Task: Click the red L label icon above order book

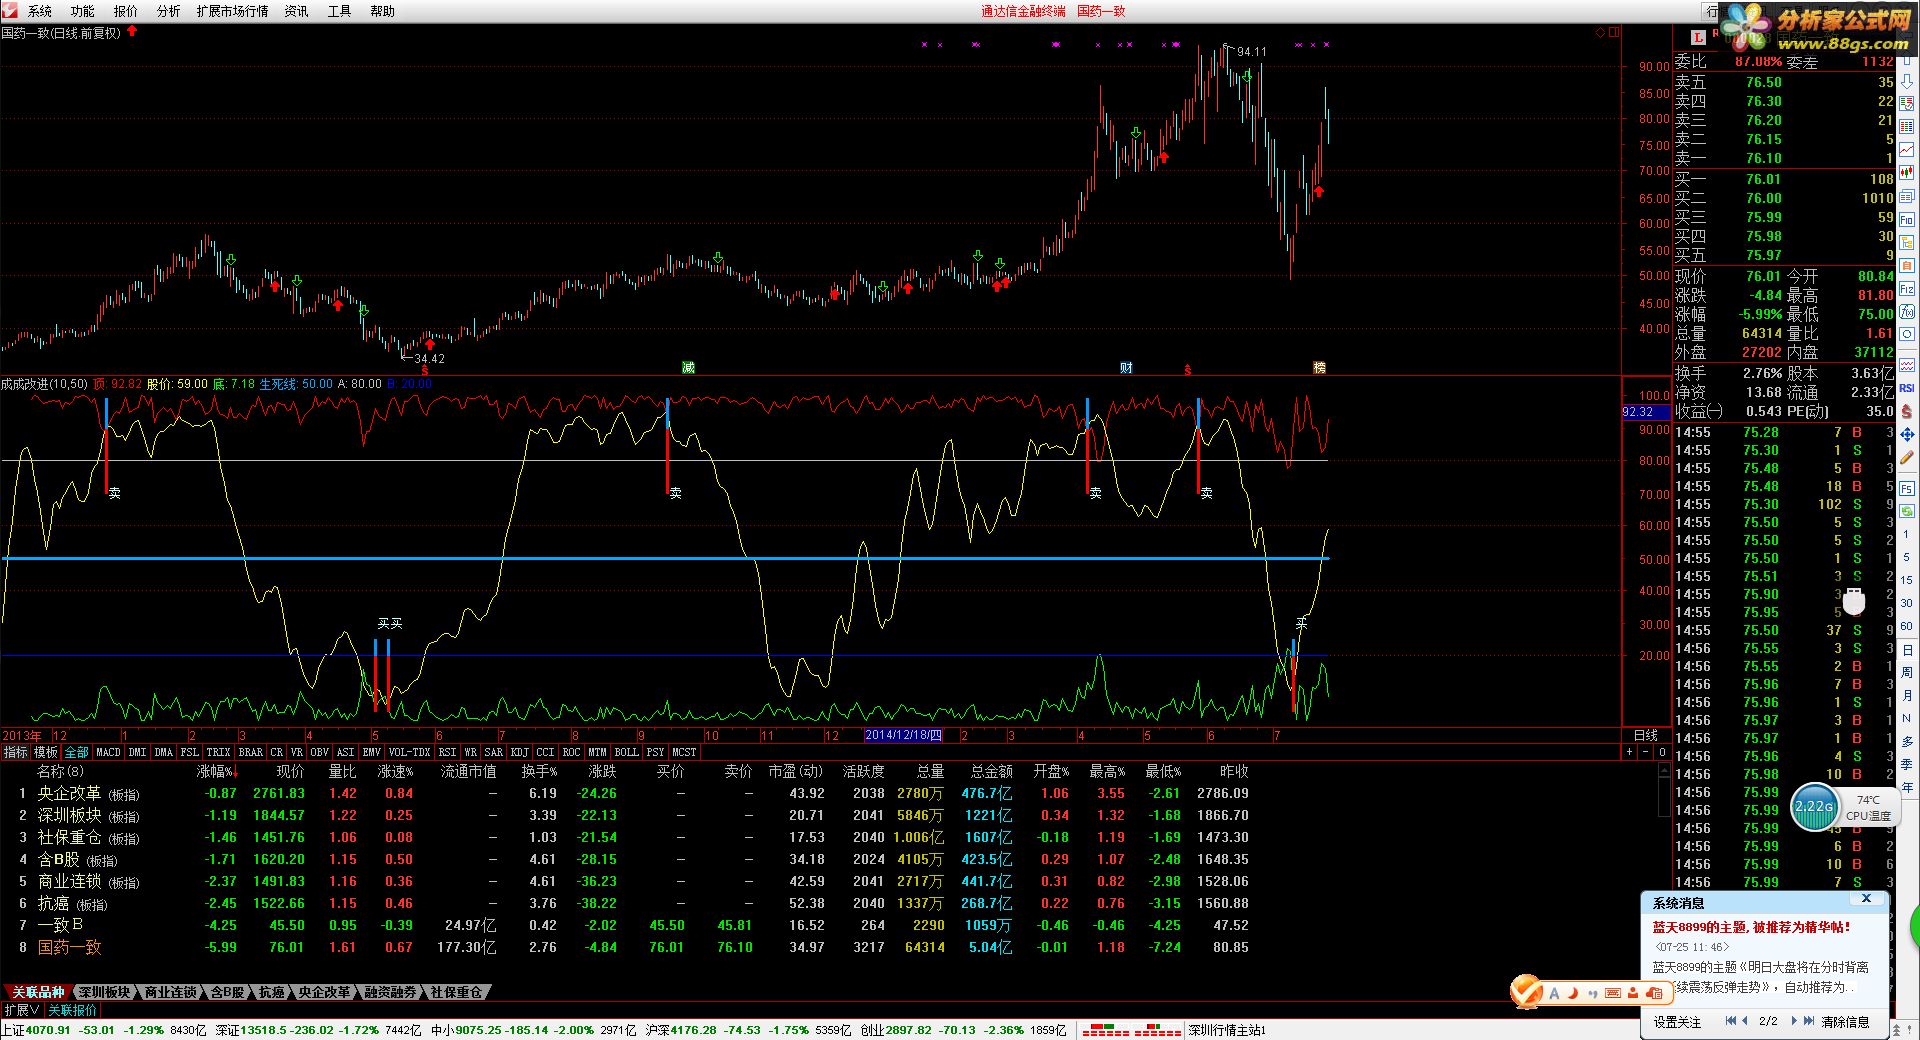Action: pyautogui.click(x=1698, y=37)
